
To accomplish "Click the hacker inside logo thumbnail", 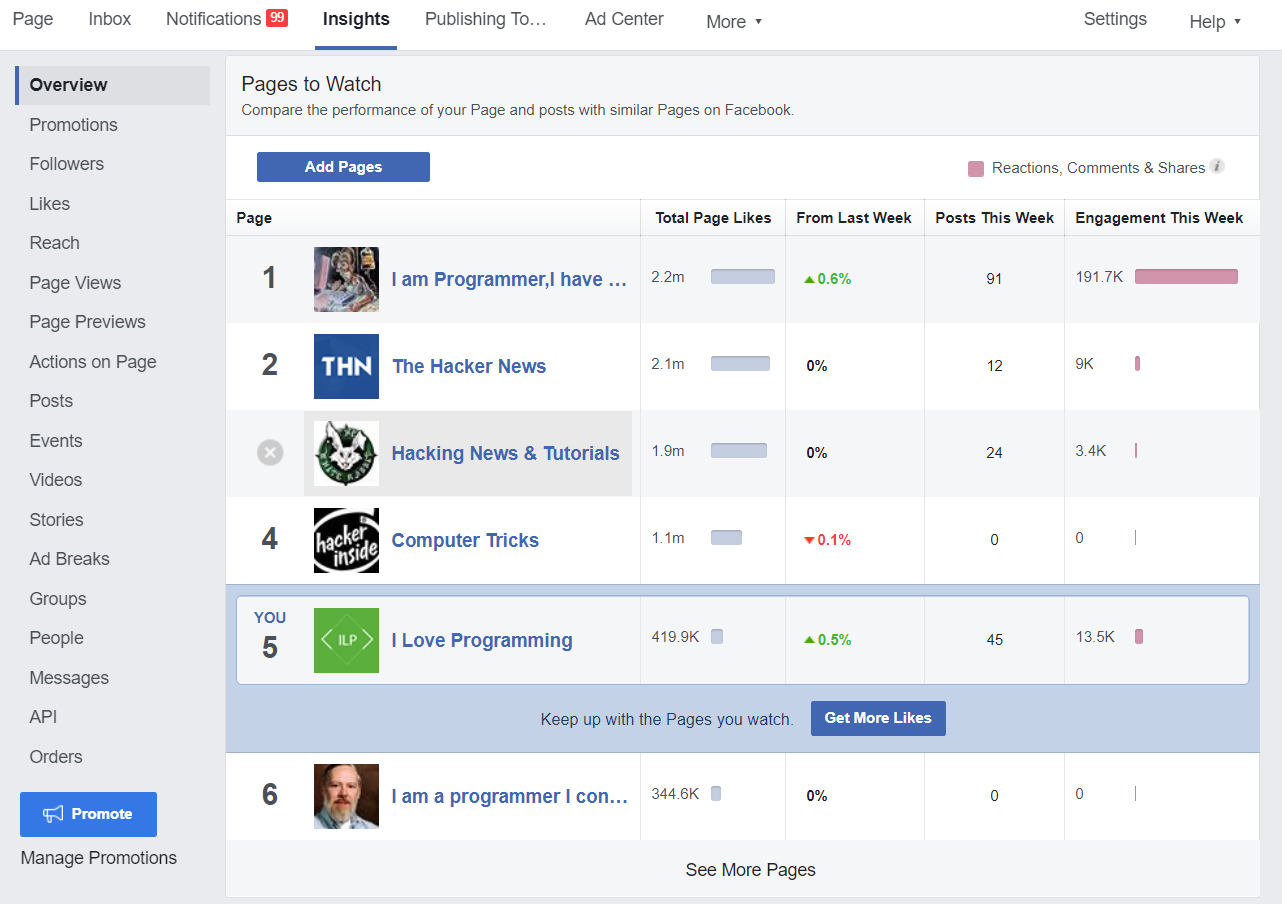I will (x=346, y=540).
